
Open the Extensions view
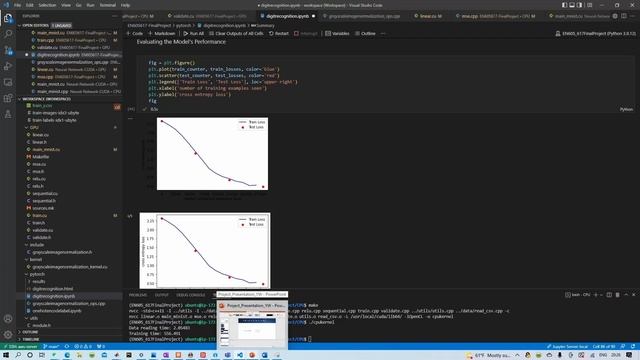point(8,98)
